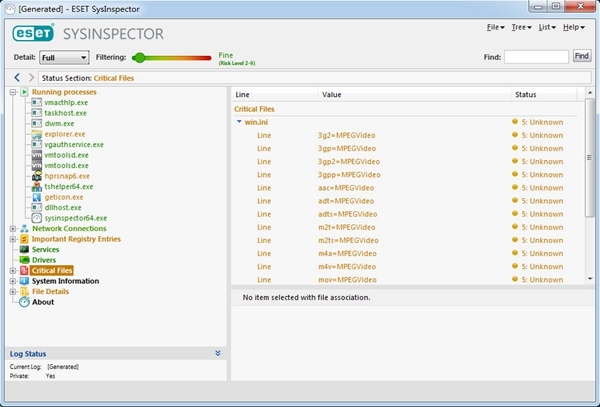Viewport: 600px width, 407px height.
Task: Click the taskhost.exe process icon
Action: [37, 113]
